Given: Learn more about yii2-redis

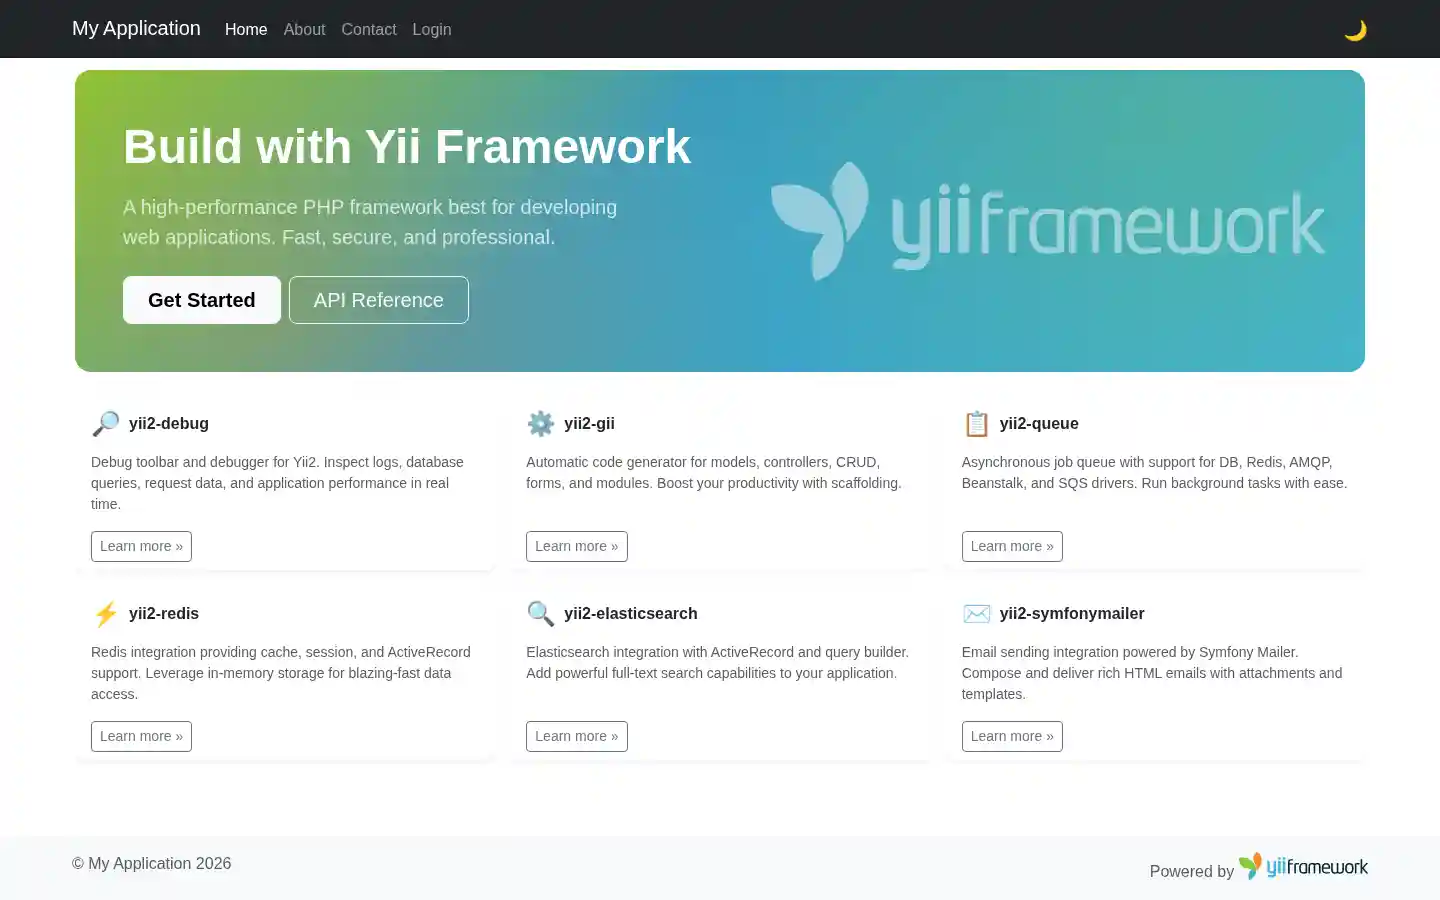Looking at the screenshot, I should 141,736.
